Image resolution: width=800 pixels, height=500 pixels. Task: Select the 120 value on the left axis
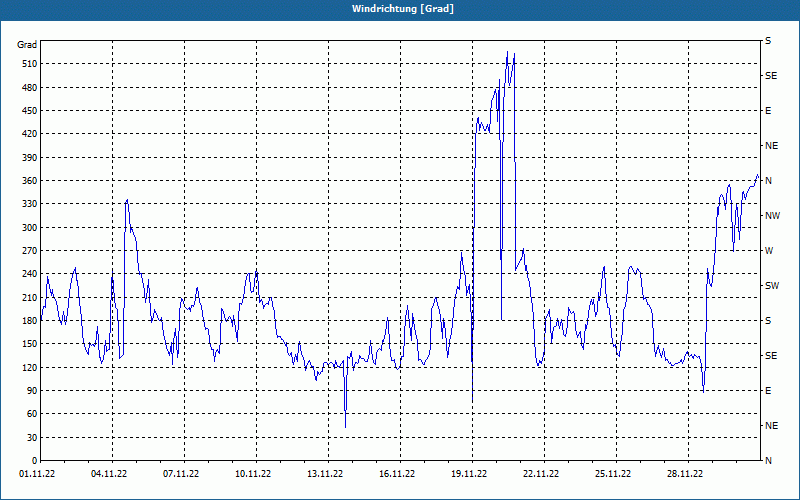[x=30, y=367]
